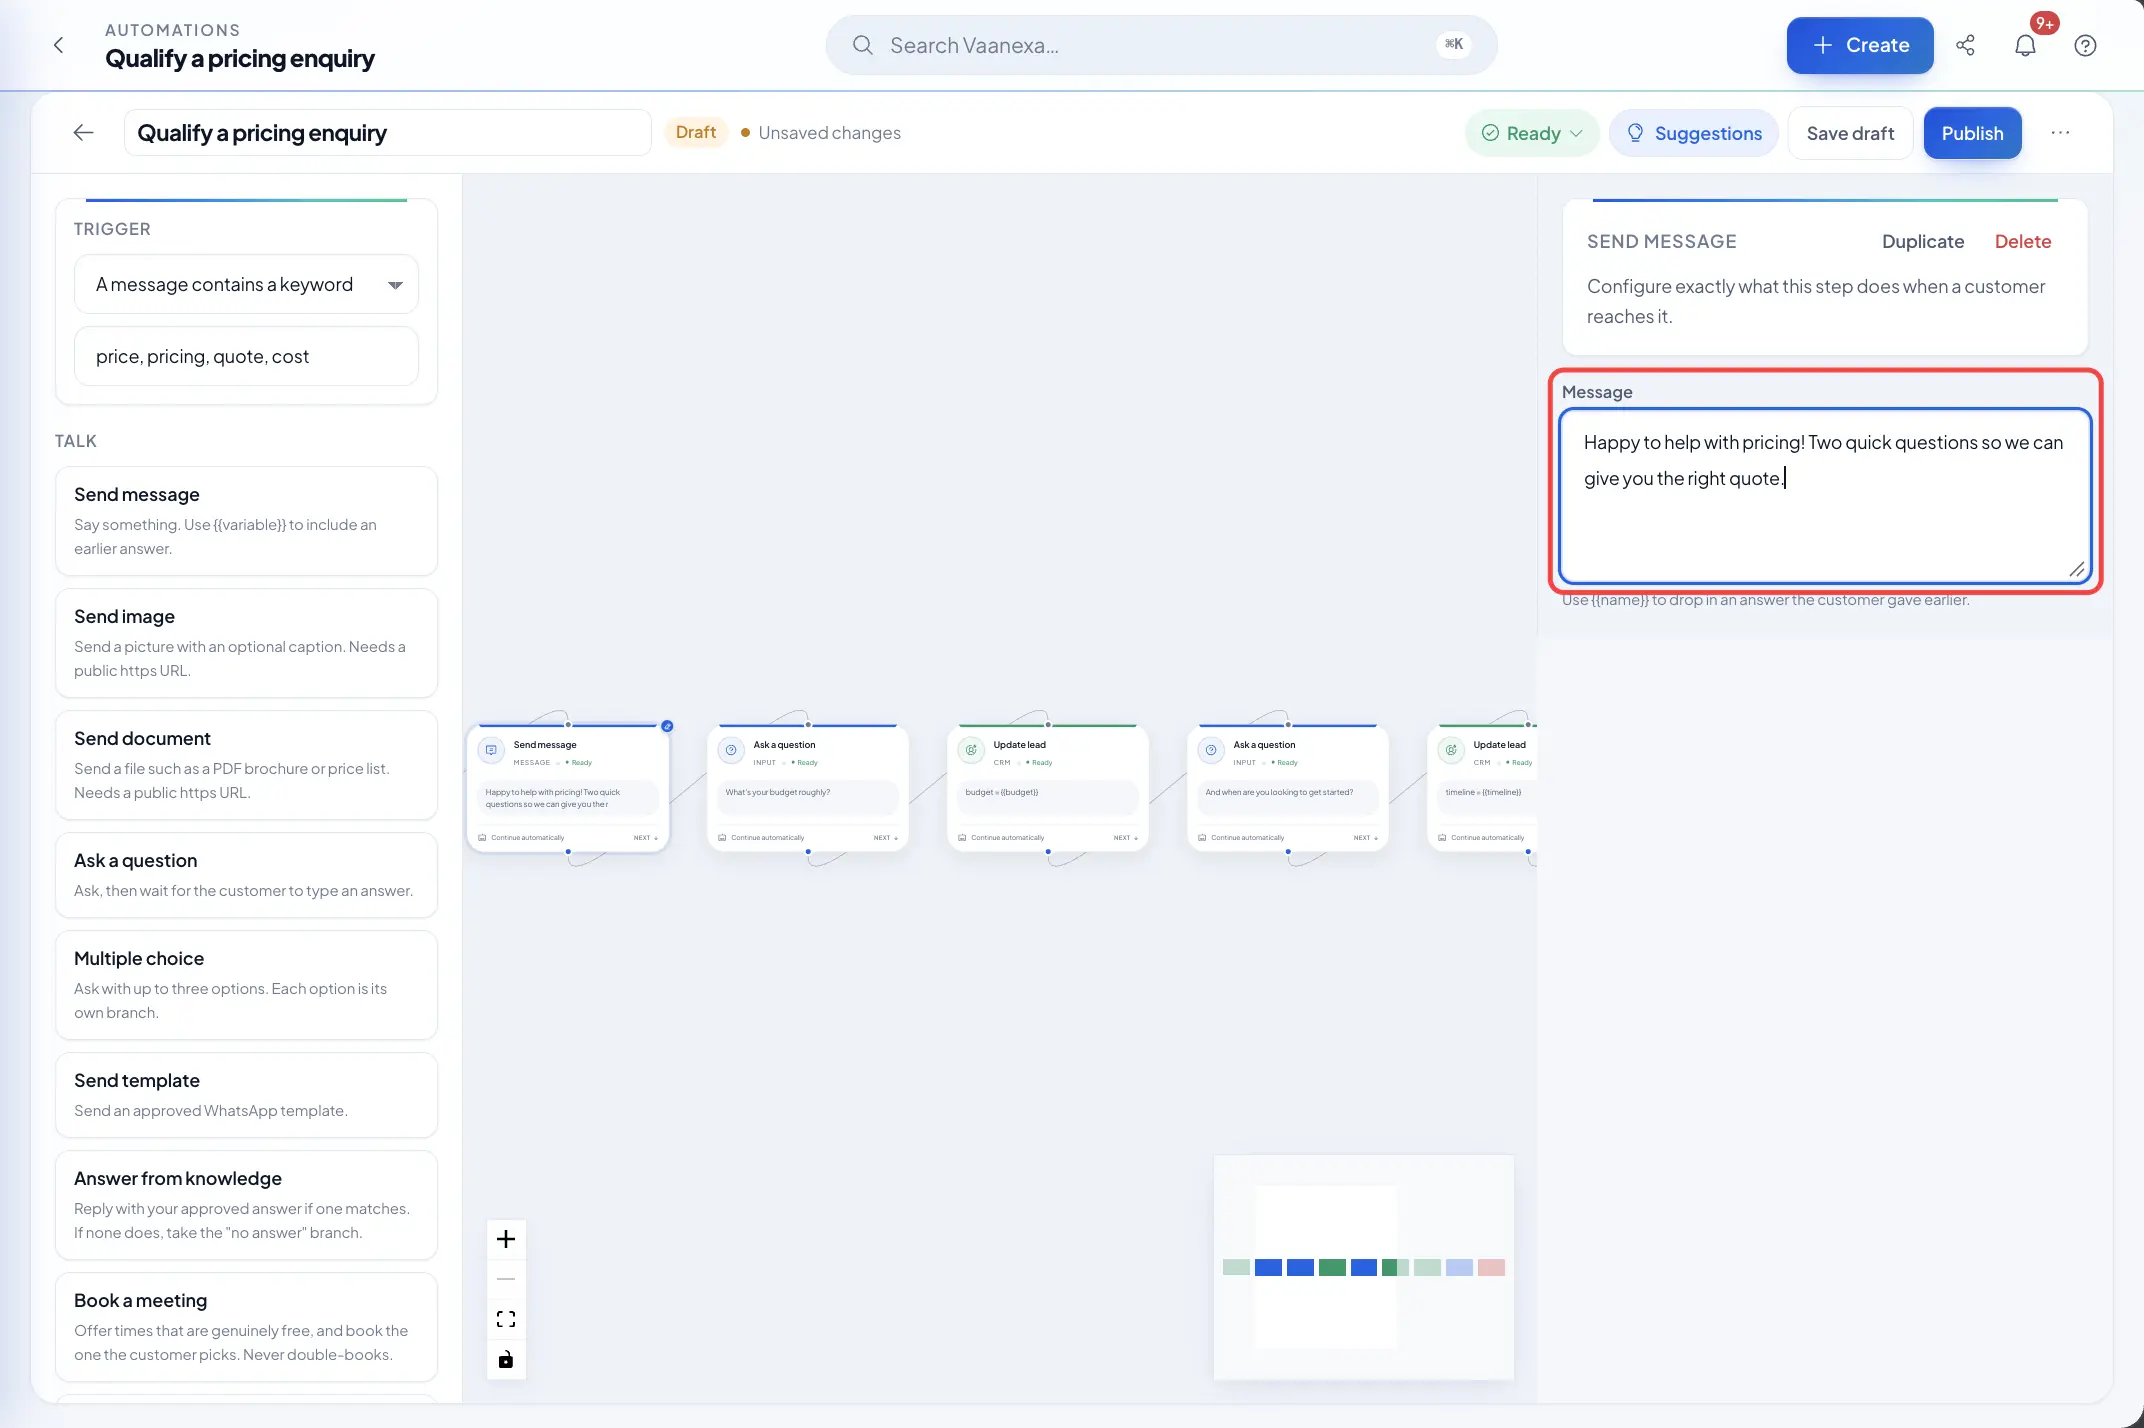The image size is (2144, 1428).
Task: Open the trigger type dropdown
Action: 246,285
